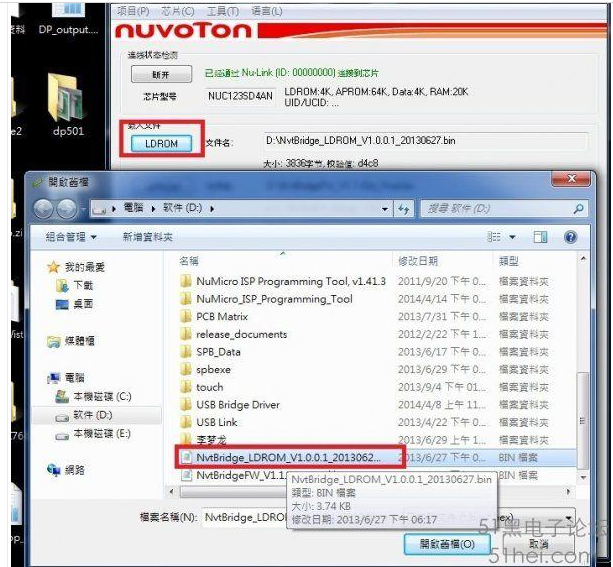This screenshot has width=613, height=567.
Task: Select NuMicro ISP Programming Tool, v1.41.3 folder
Action: [x=284, y=281]
